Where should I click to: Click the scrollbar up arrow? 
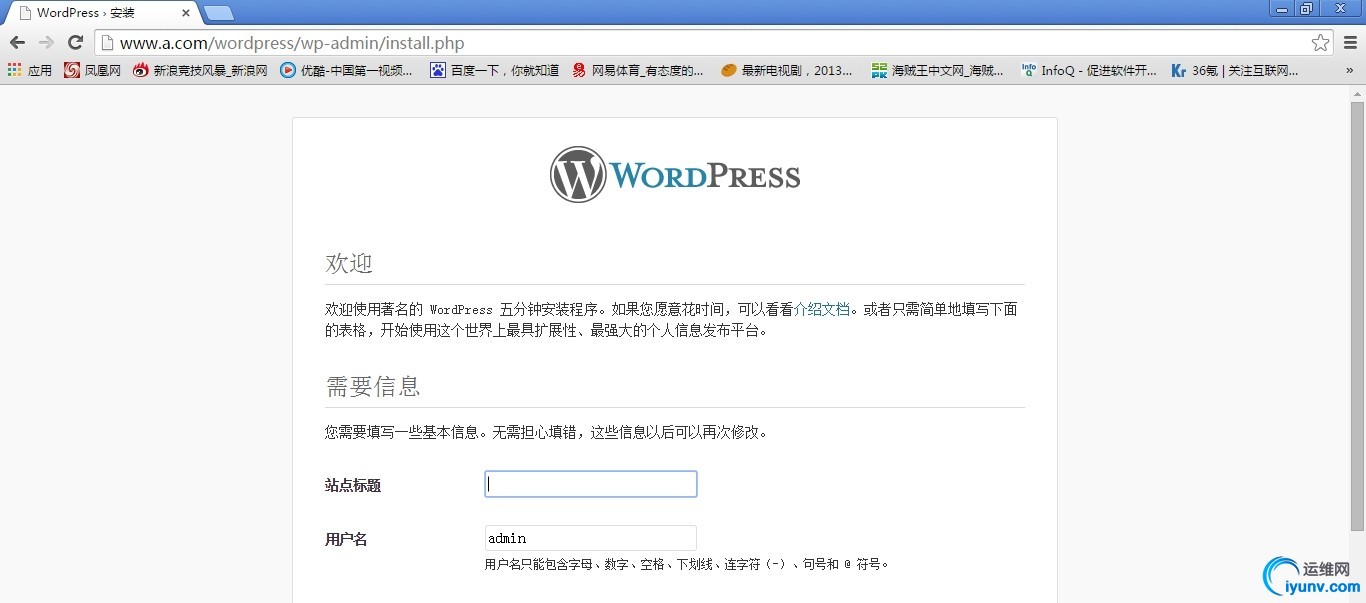(x=1357, y=92)
